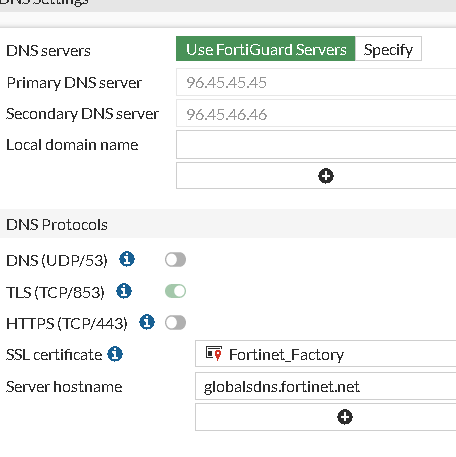This screenshot has width=456, height=457.
Task: Click the Server hostname label
Action: 64,387
